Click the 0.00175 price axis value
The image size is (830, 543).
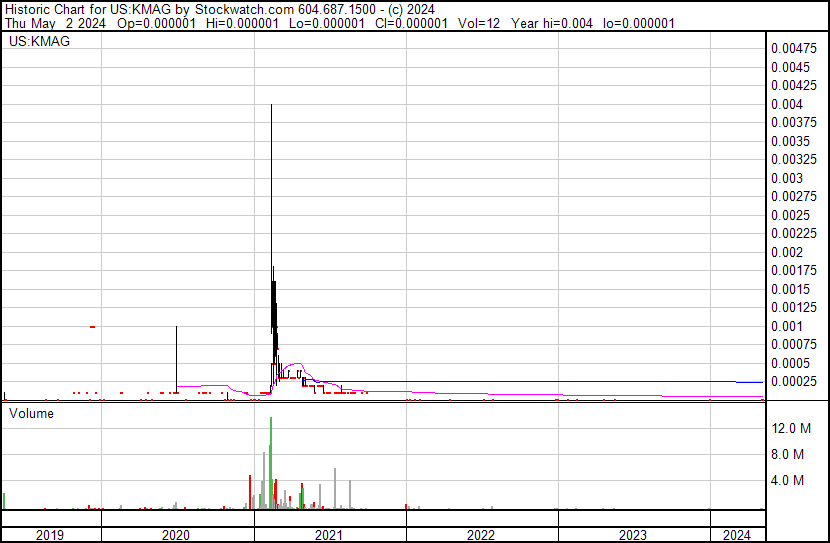(794, 270)
